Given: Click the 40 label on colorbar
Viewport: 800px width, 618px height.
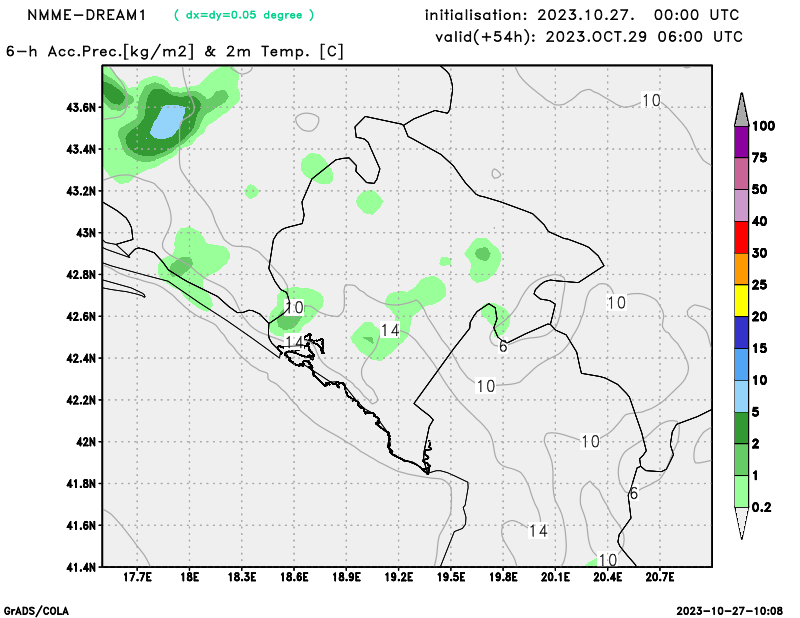Looking at the screenshot, I should pyautogui.click(x=760, y=221).
